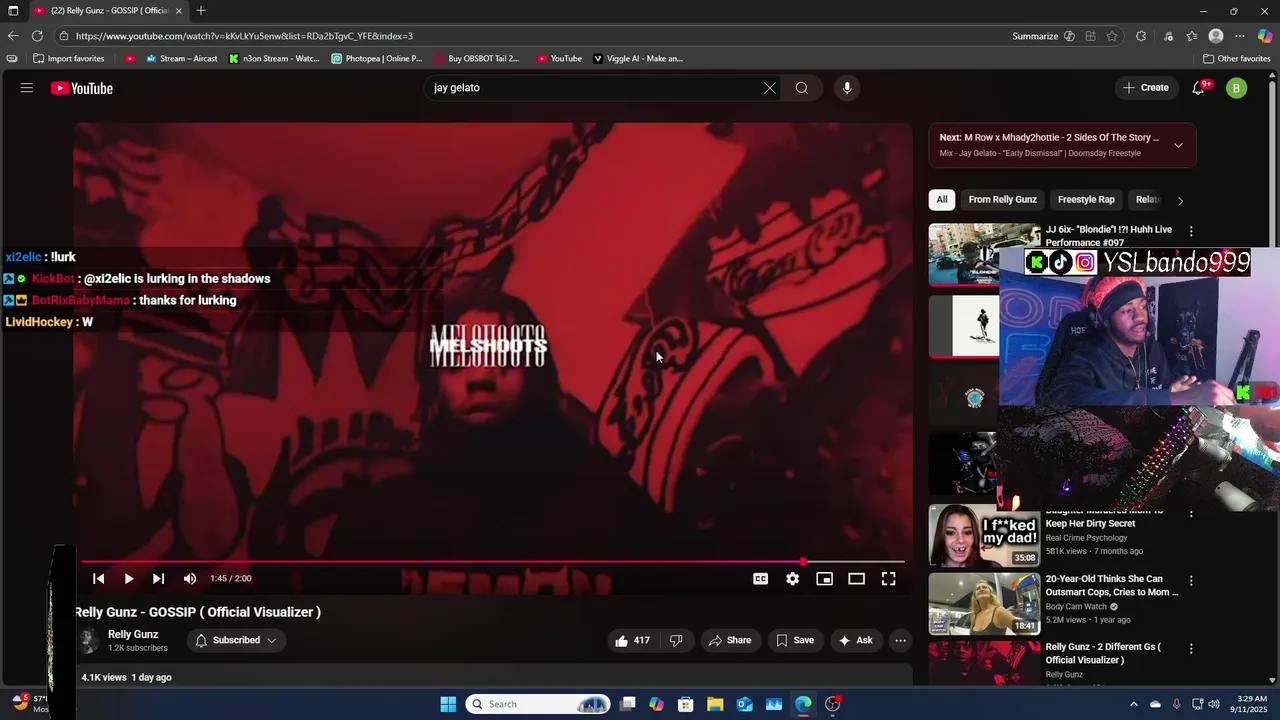Image resolution: width=1280 pixels, height=720 pixels.
Task: Switch to miniplayer mode
Action: (825, 578)
